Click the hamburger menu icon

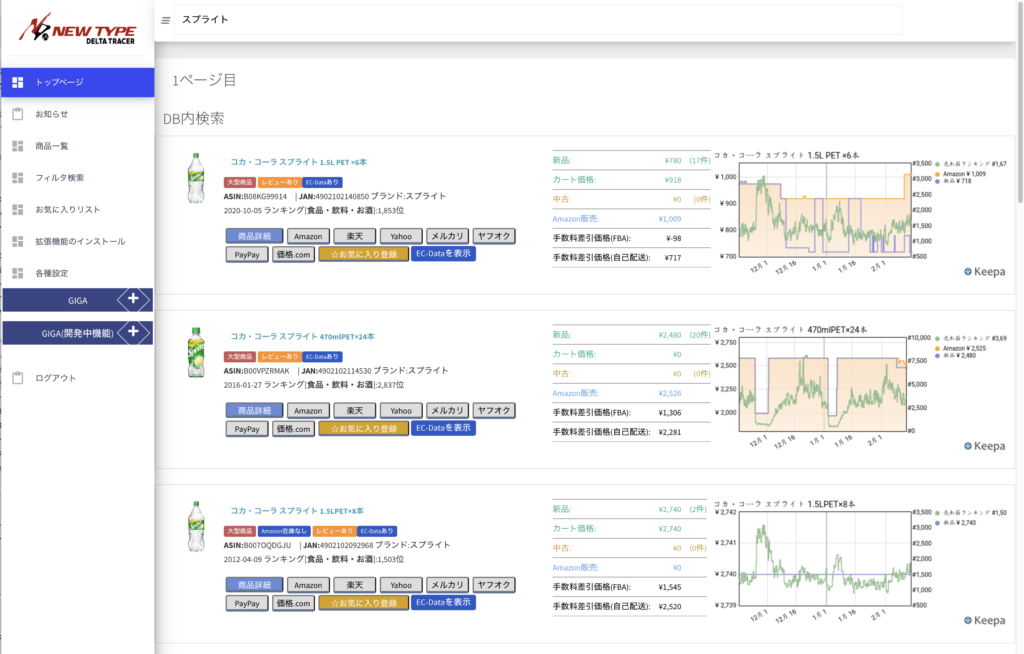point(165,20)
